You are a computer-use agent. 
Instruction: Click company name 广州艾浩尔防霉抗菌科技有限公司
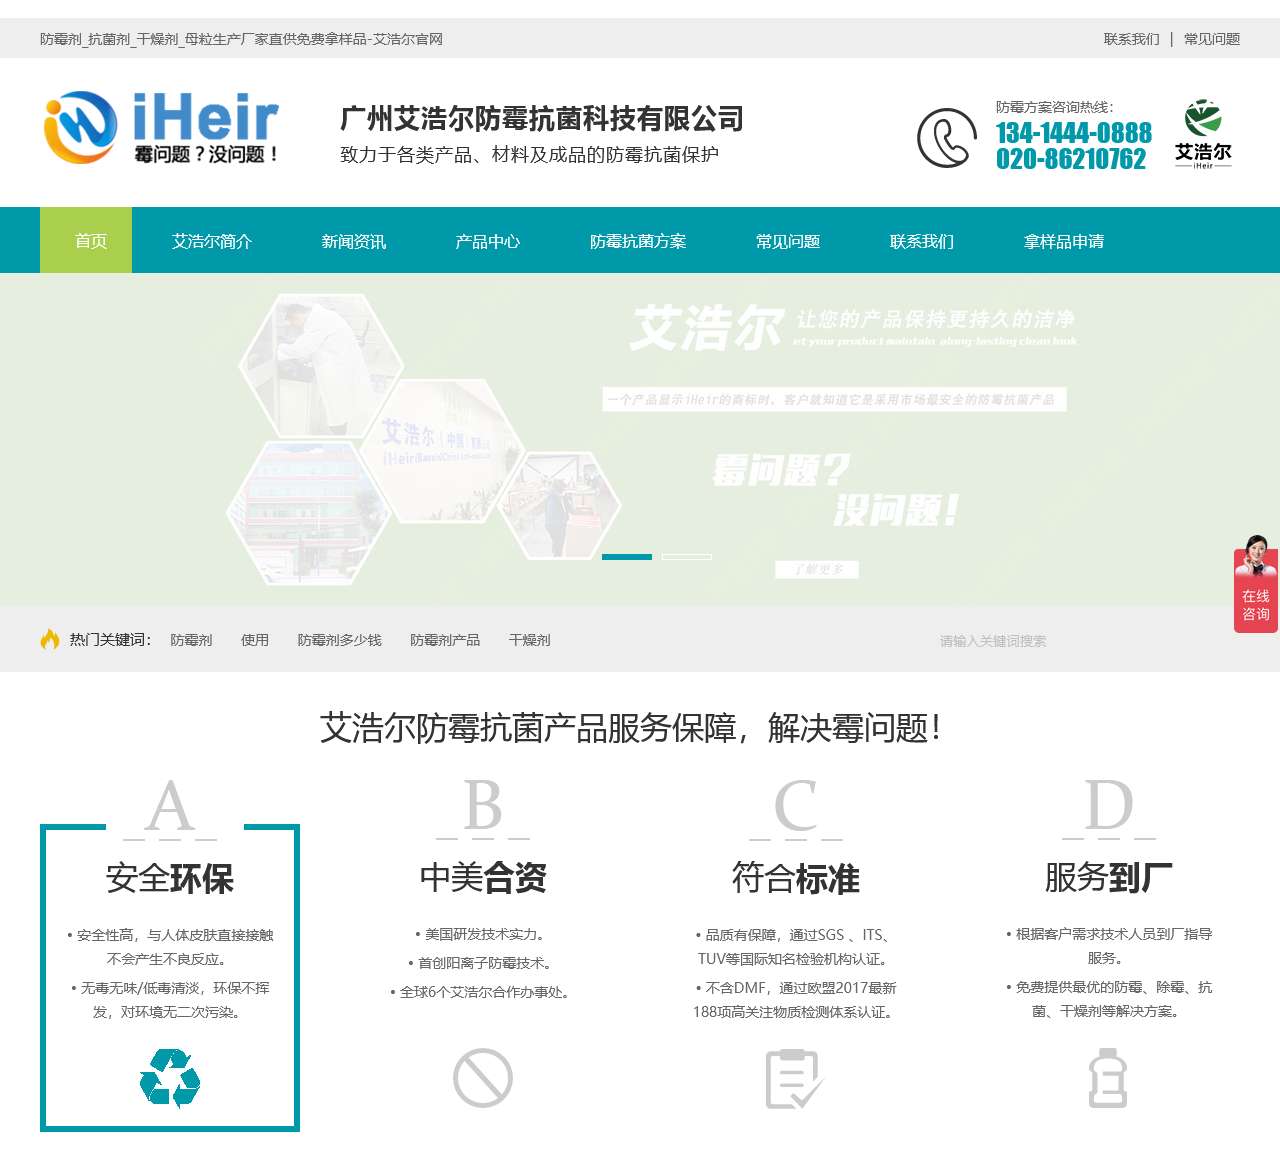542,119
